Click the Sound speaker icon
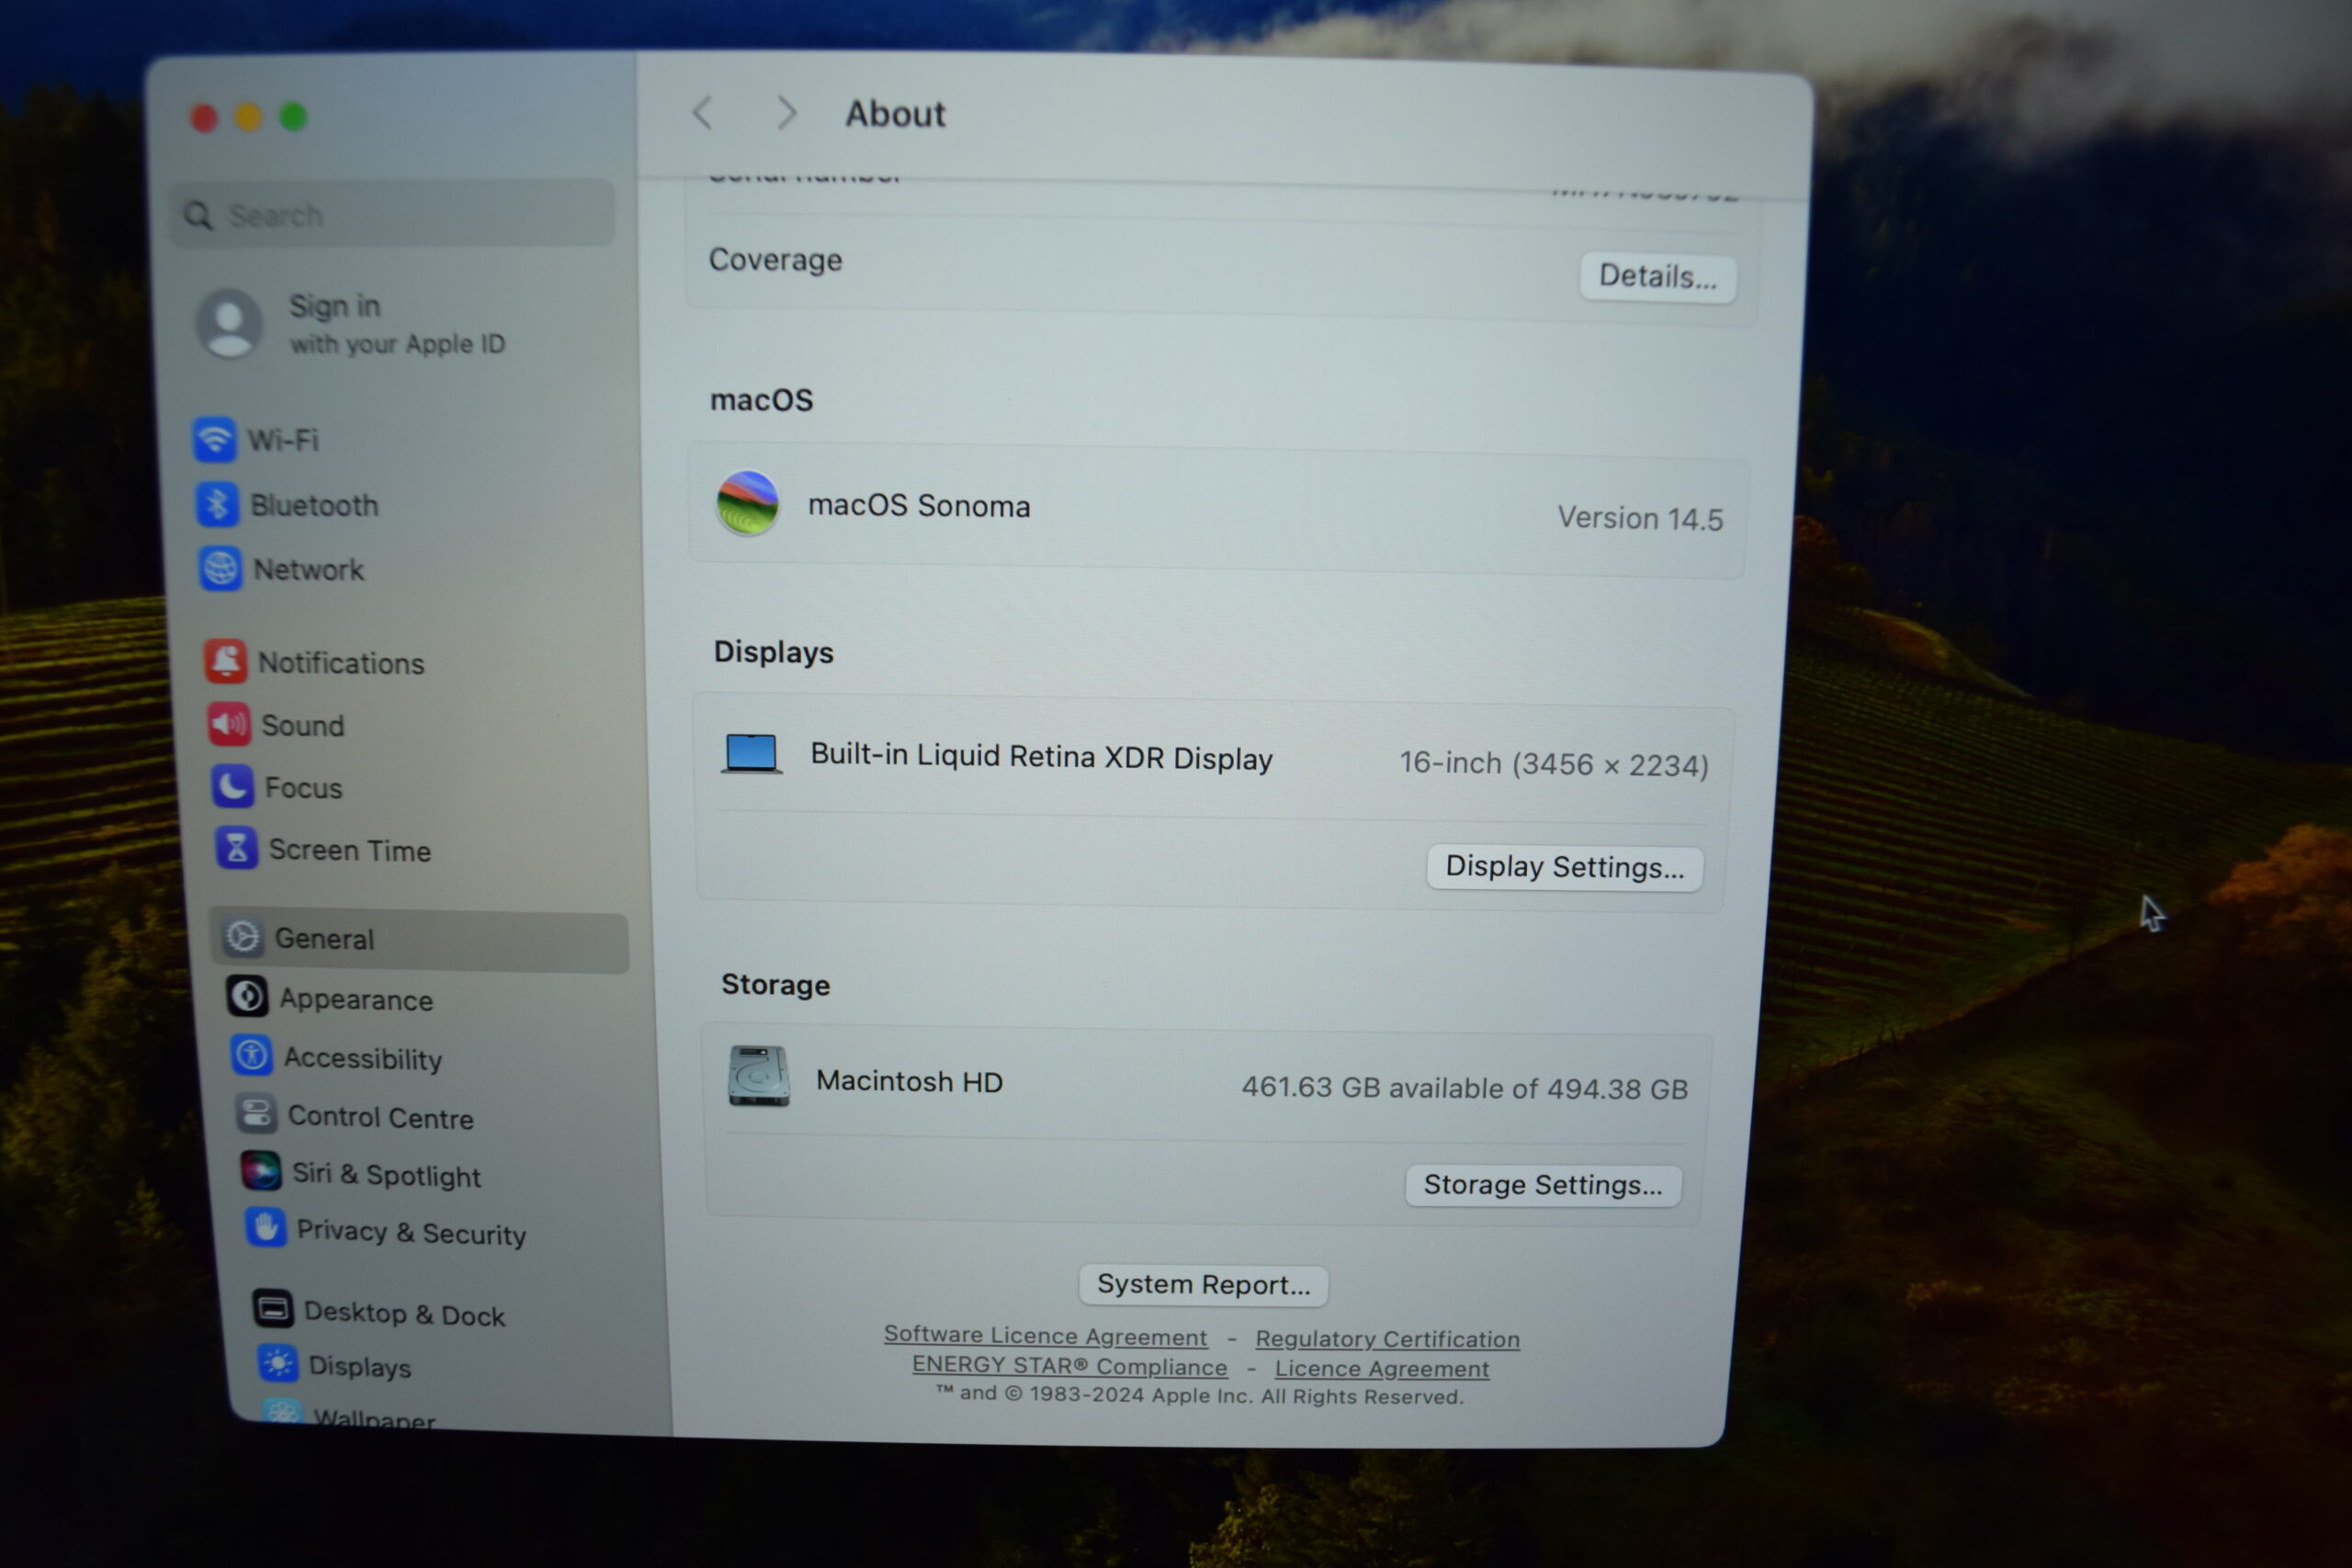 (229, 724)
